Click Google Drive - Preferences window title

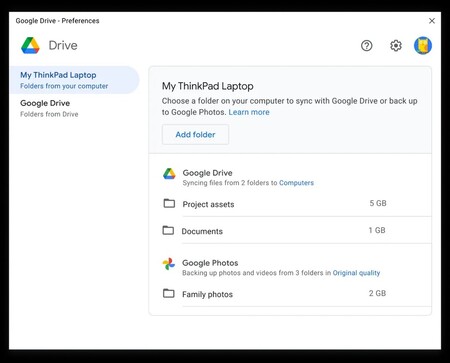pyautogui.click(x=57, y=21)
